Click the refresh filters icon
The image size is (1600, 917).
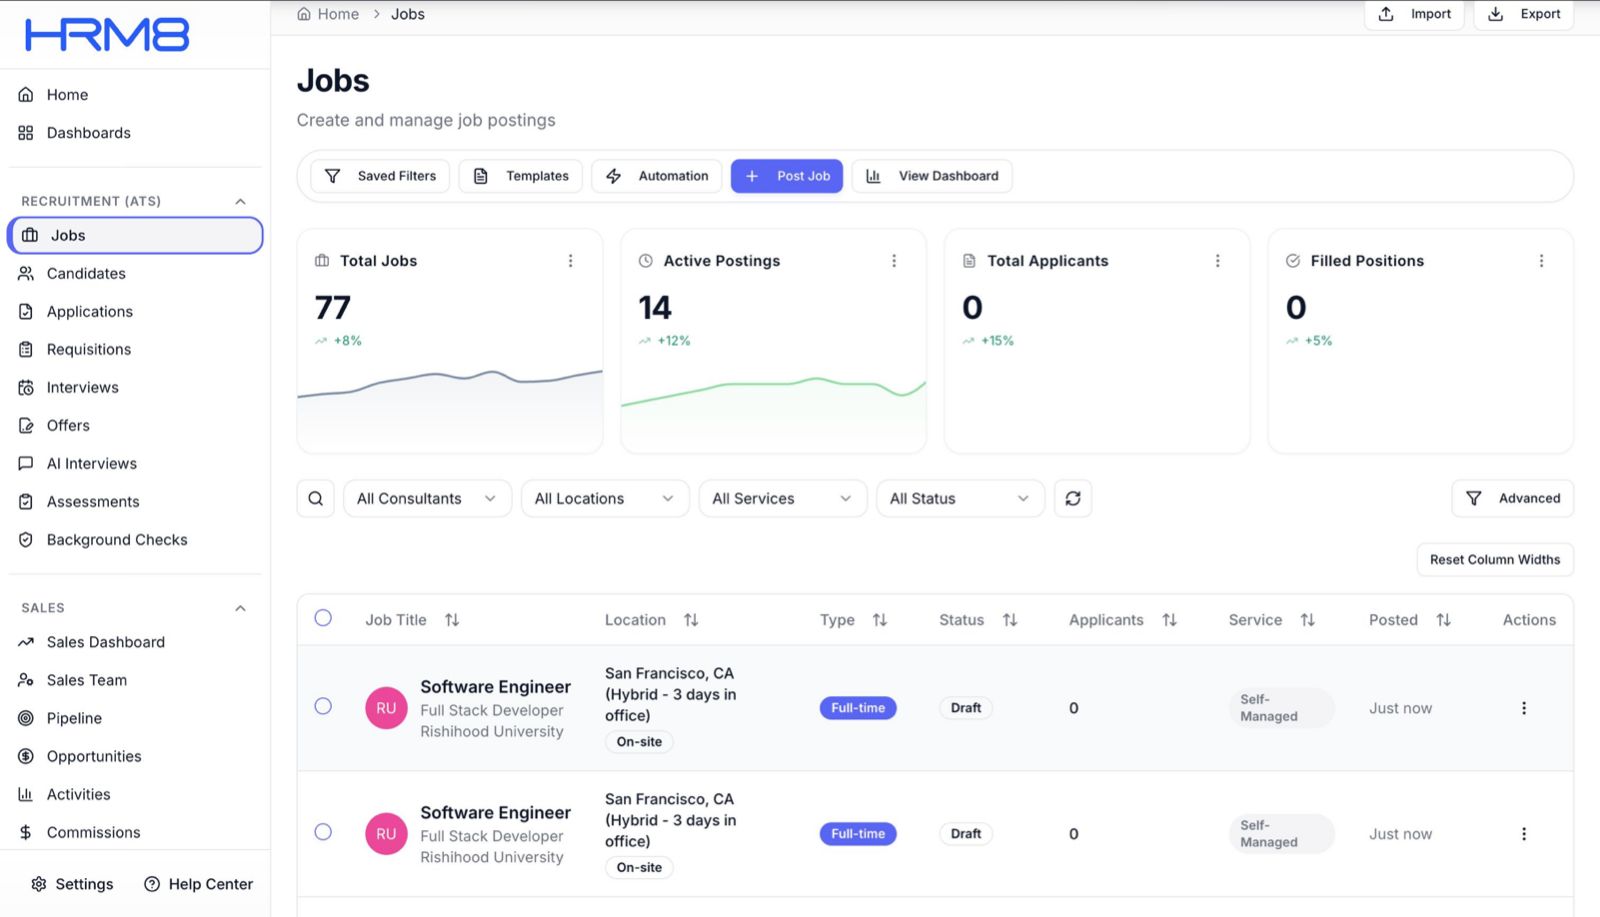(1072, 498)
